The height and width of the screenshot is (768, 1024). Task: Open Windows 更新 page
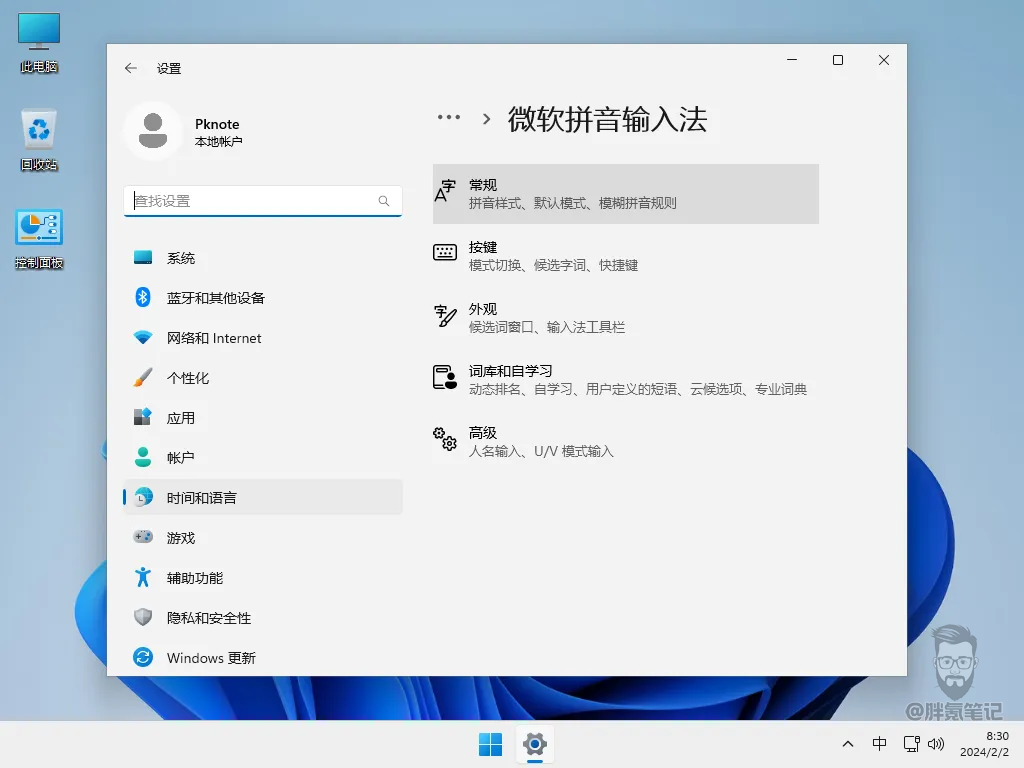(x=263, y=658)
